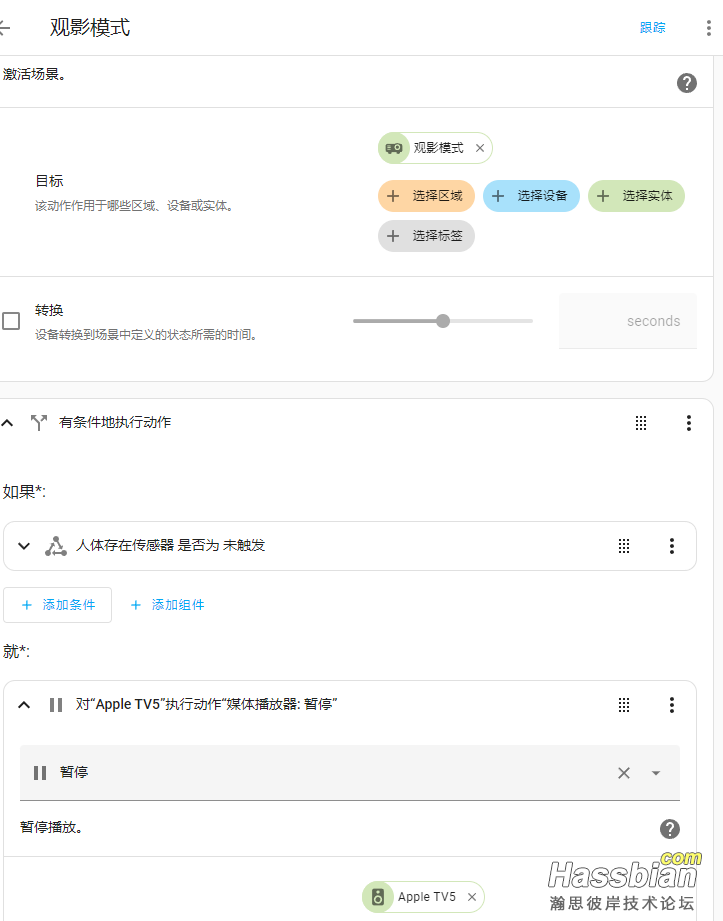
Task: Grab the drag handle of Apple TV5 action
Action: [624, 704]
